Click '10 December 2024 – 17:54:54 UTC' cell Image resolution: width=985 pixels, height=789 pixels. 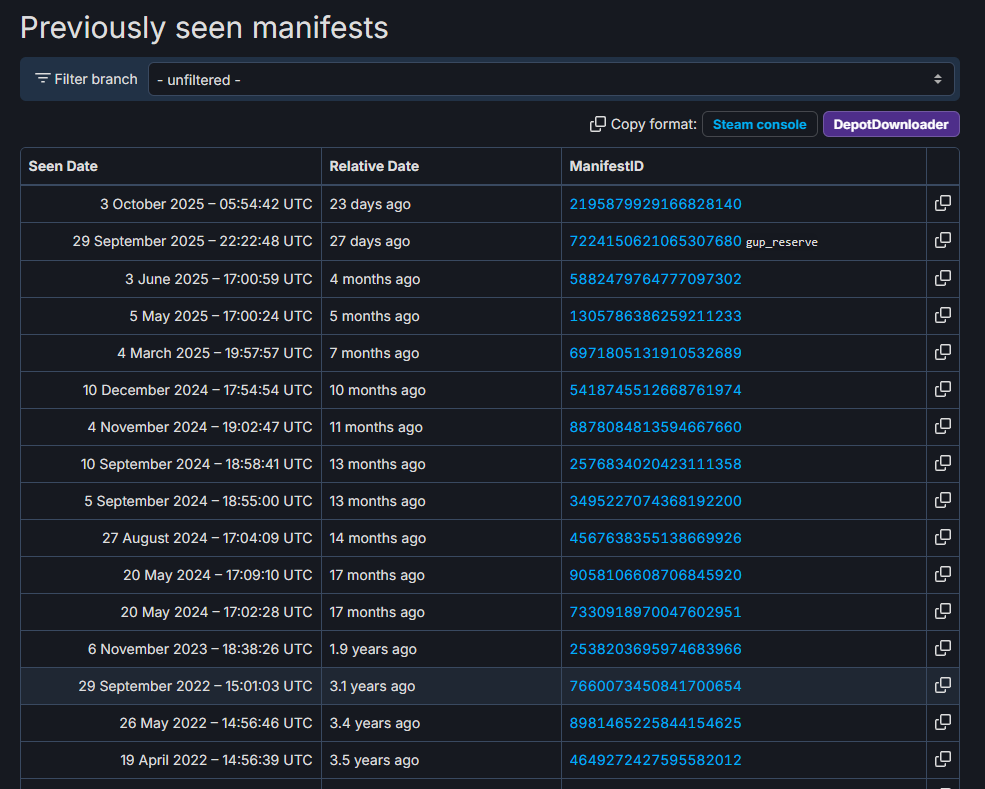pos(171,390)
